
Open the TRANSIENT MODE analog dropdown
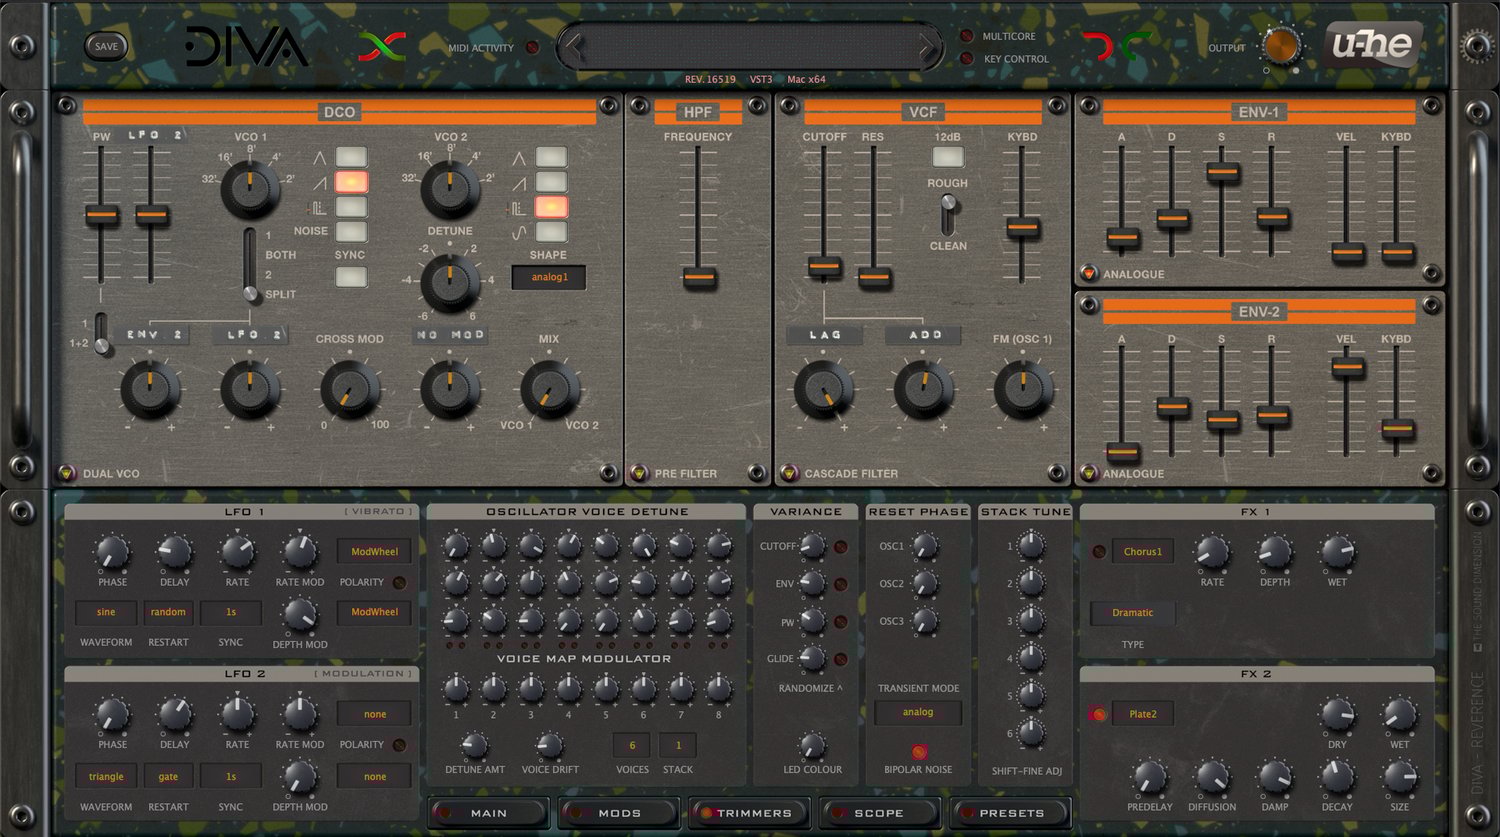pos(918,712)
